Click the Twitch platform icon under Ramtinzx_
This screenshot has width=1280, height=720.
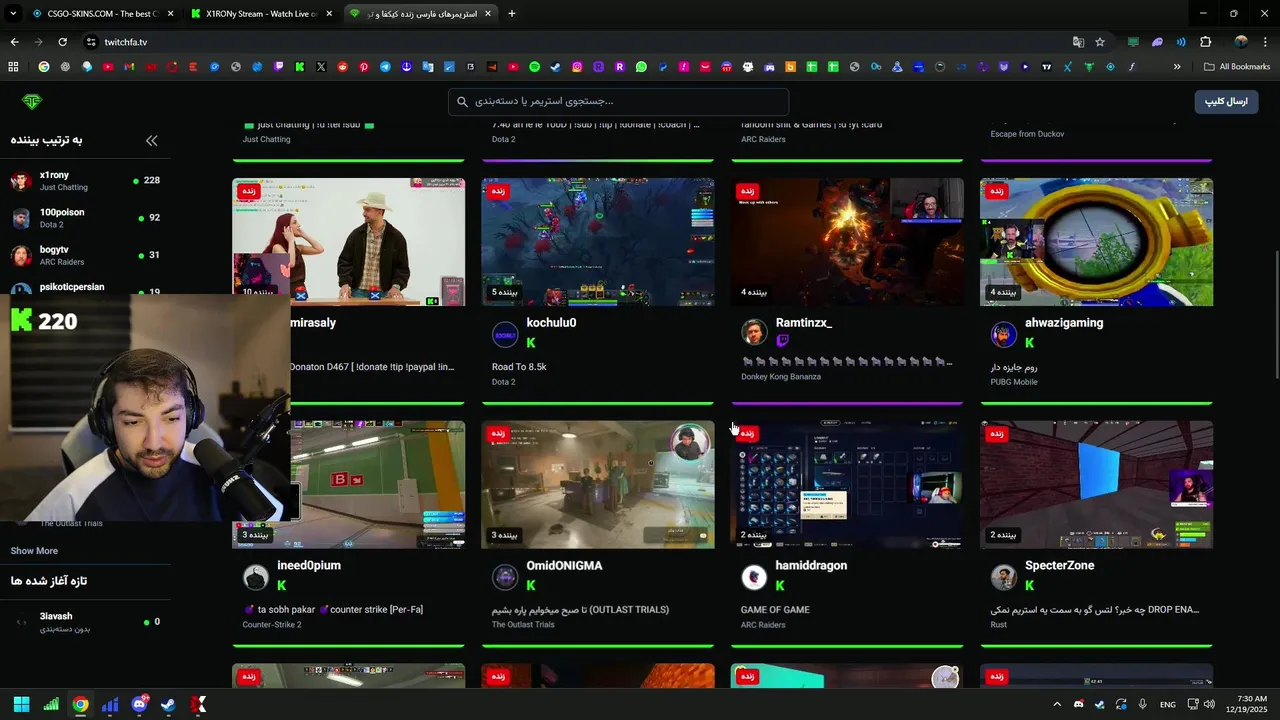pos(782,341)
